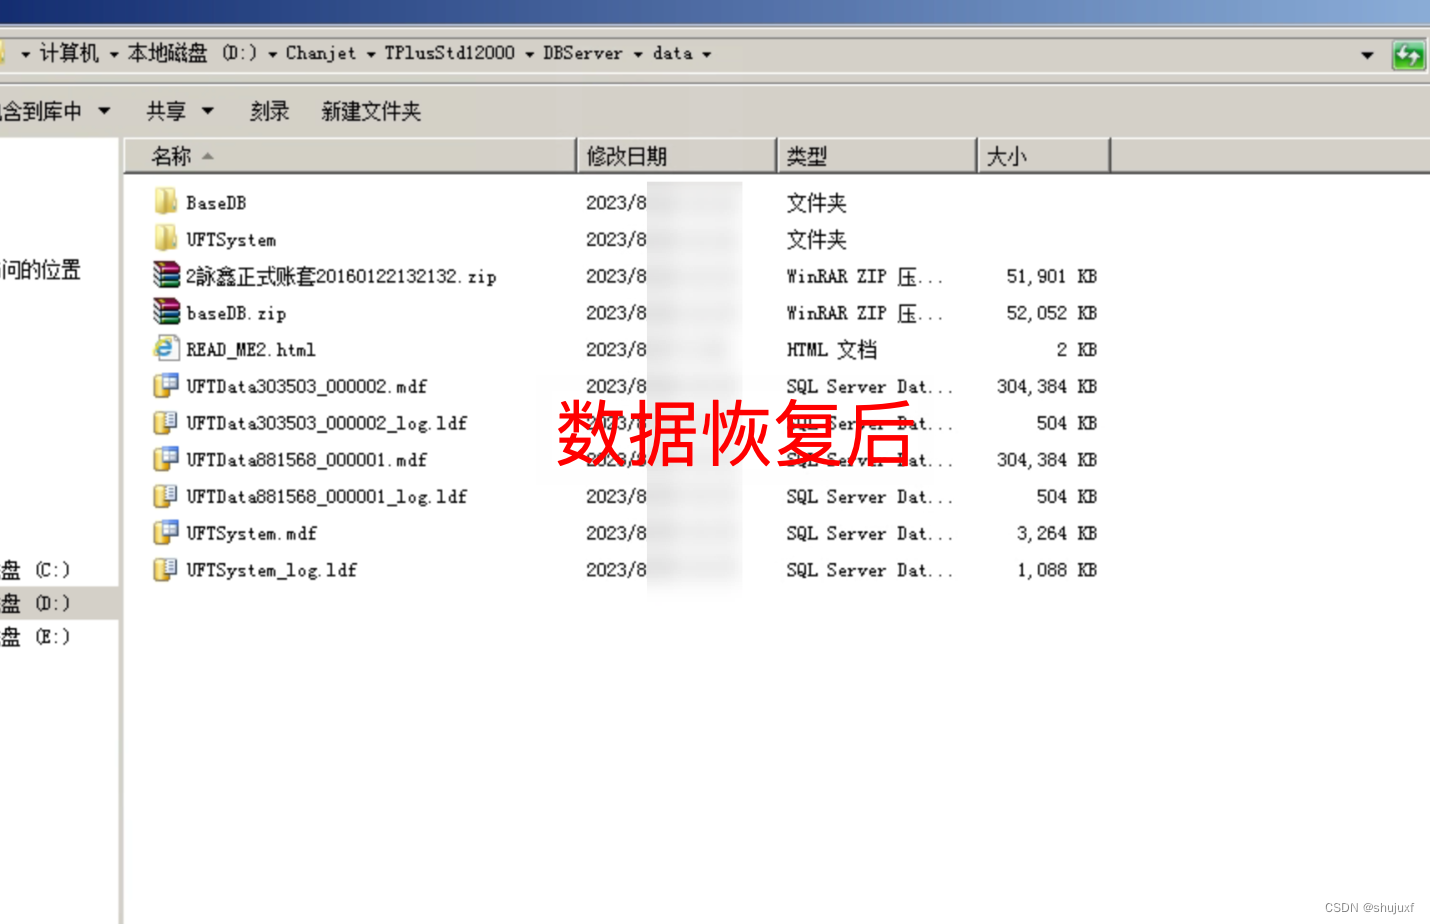
Task: Click the 3,264 KB size value
Action: click(x=1056, y=533)
